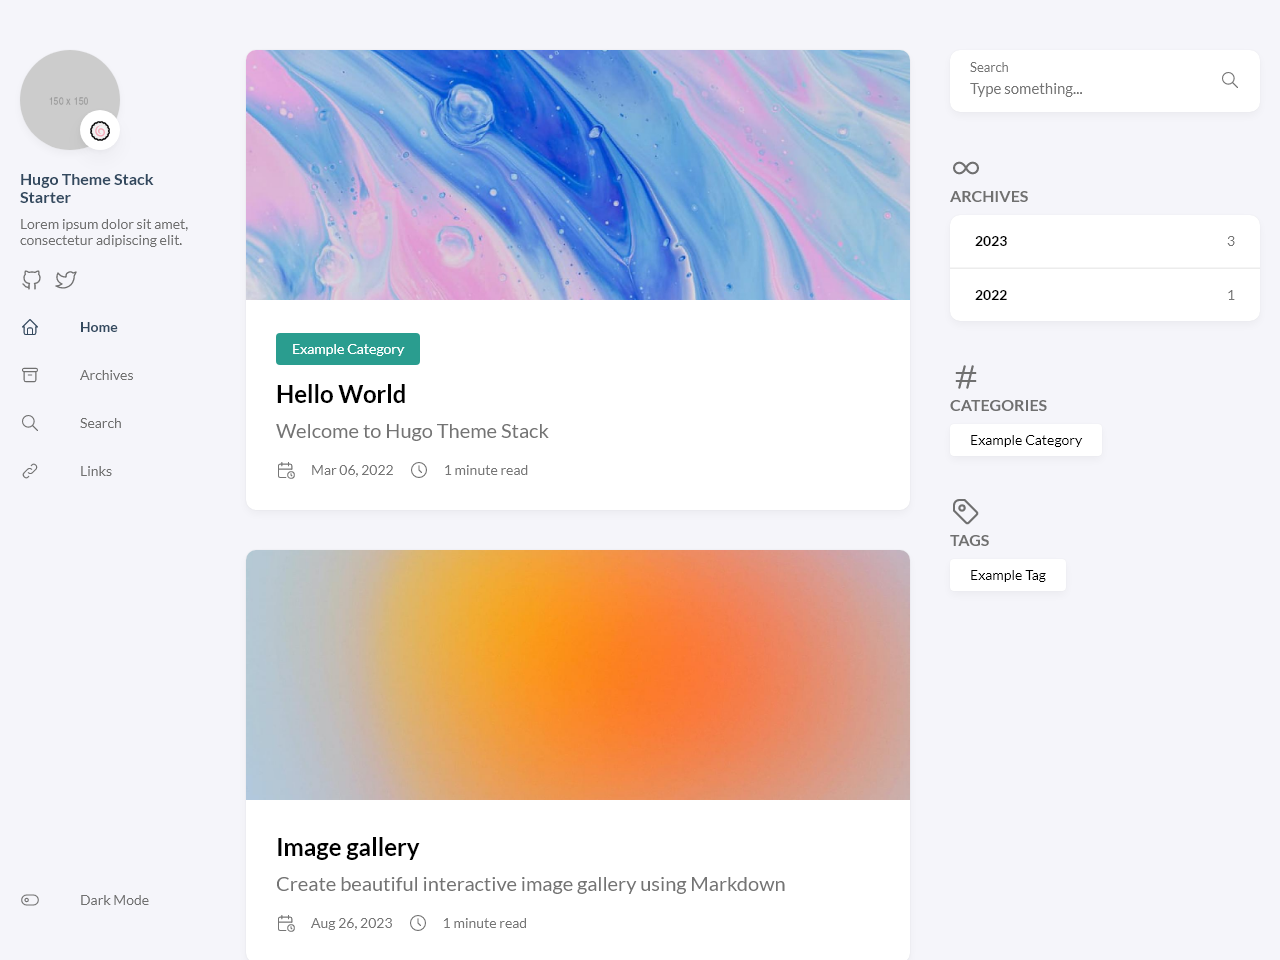Select the Example Tag button

(1008, 575)
